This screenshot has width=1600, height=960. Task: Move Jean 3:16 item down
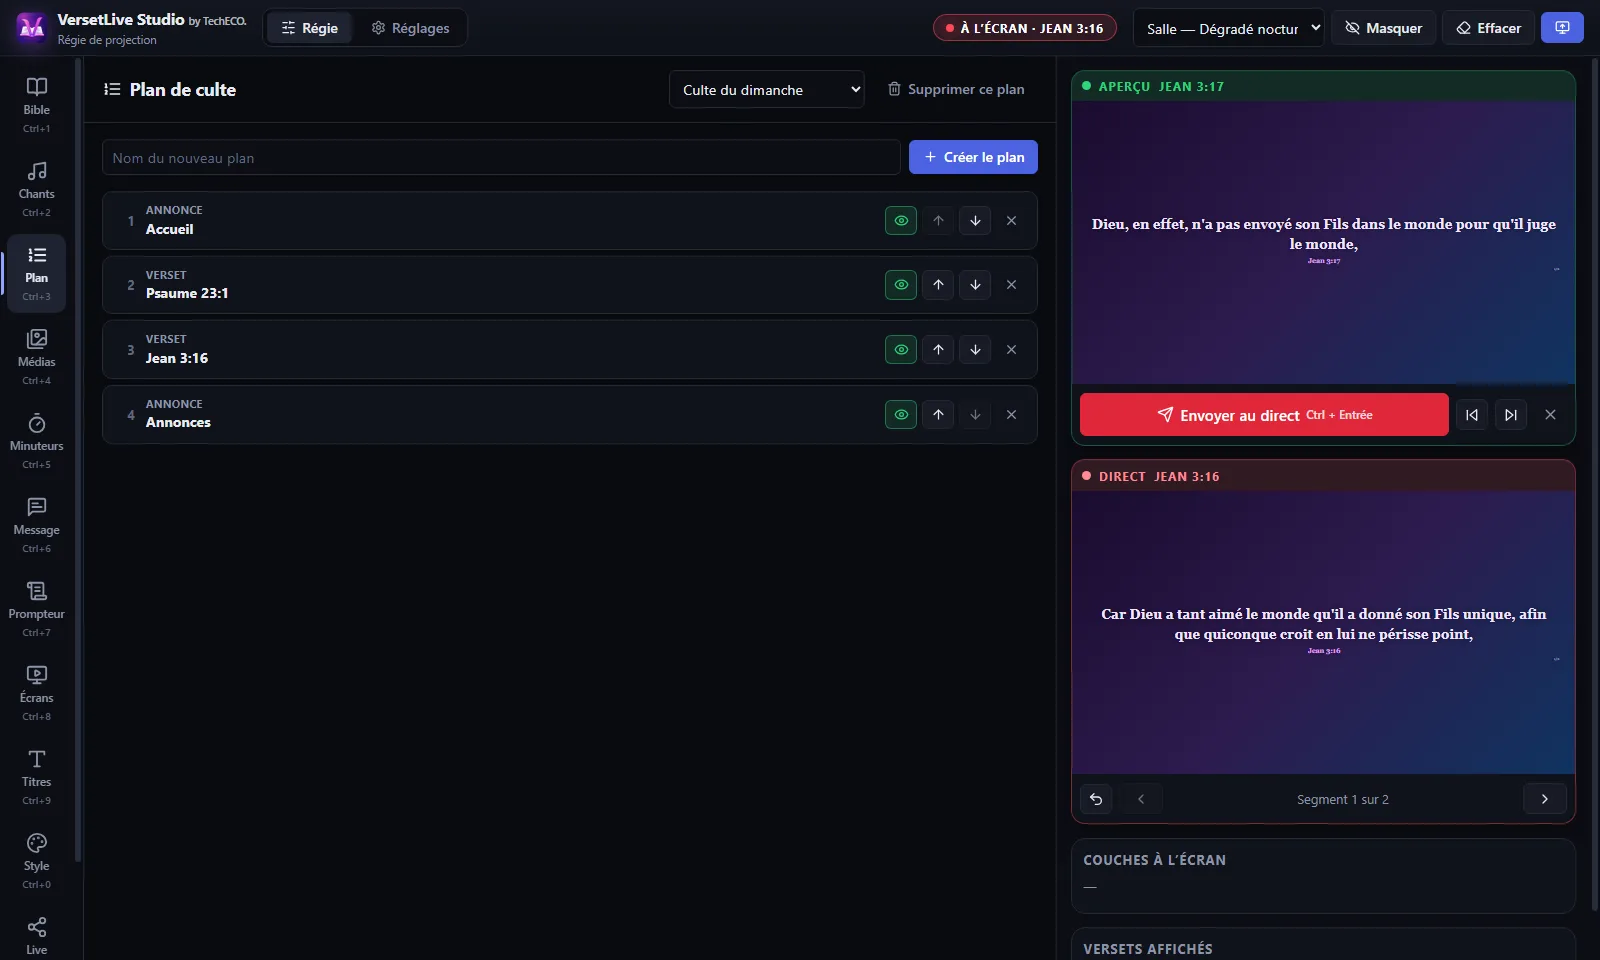tap(975, 350)
